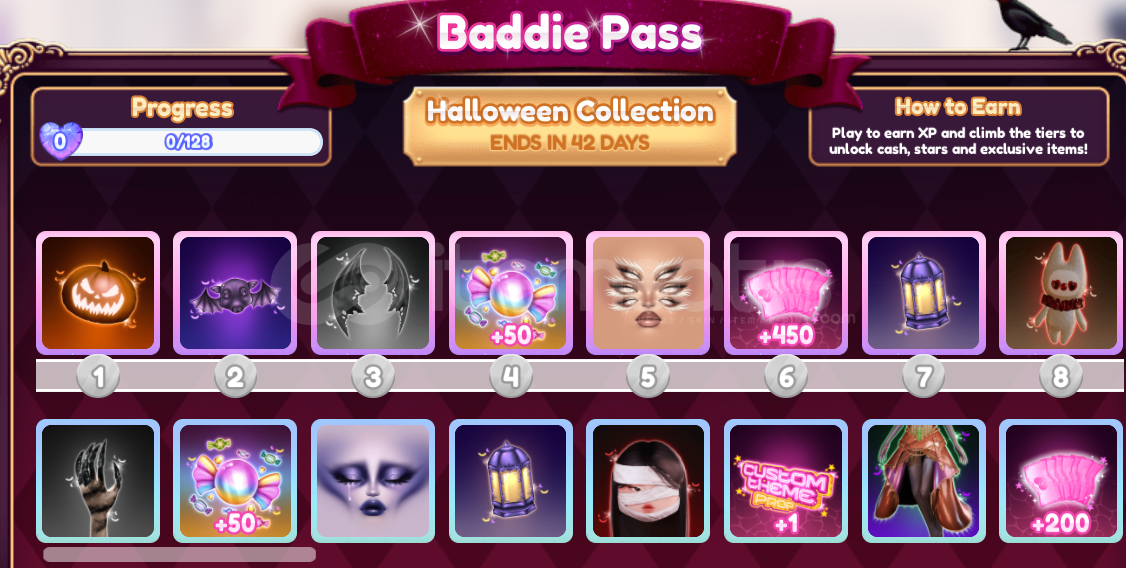This screenshot has width=1126, height=568.
Task: Claim the Custom Theme Prop +1 reward
Action: tap(786, 481)
